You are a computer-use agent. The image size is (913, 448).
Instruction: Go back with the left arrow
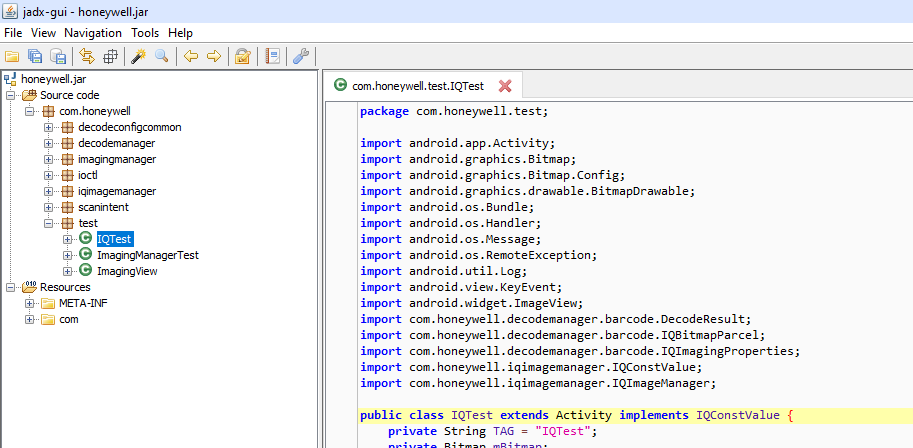[x=190, y=56]
